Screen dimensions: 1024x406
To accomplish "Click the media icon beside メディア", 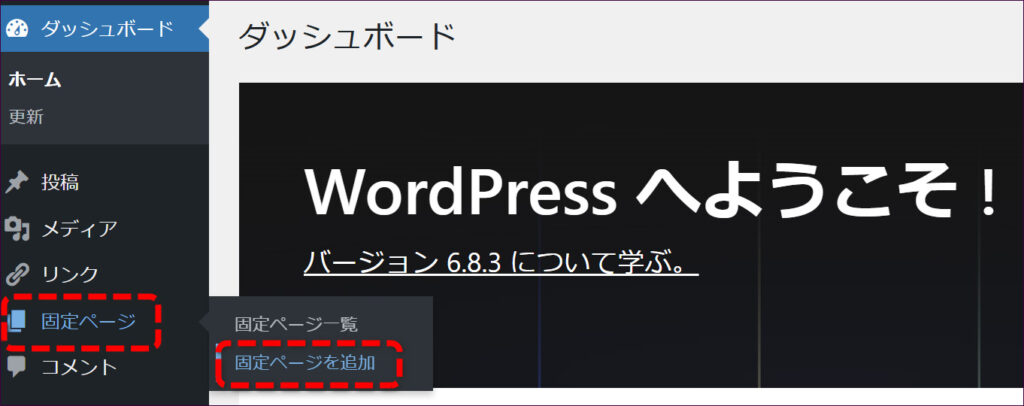I will point(17,229).
